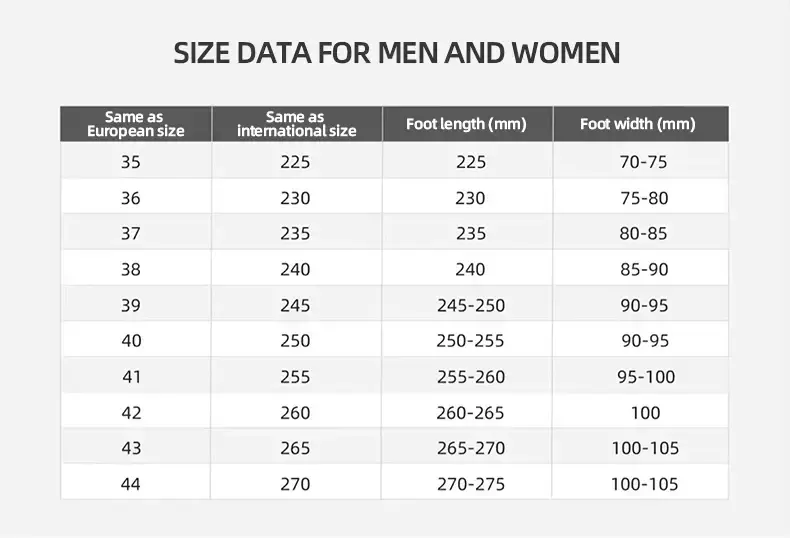Click the 'Foot length (mm)' column header

(x=467, y=124)
